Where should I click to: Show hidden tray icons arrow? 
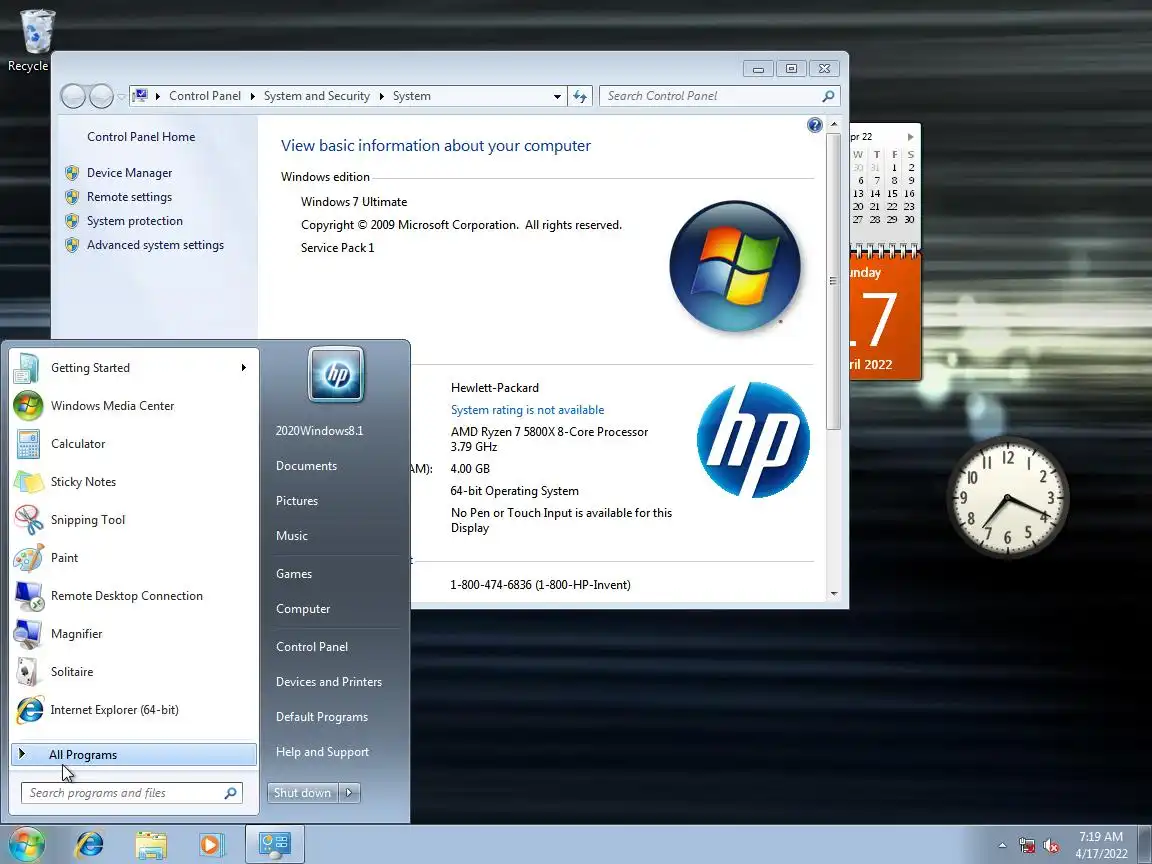[x=1002, y=846]
